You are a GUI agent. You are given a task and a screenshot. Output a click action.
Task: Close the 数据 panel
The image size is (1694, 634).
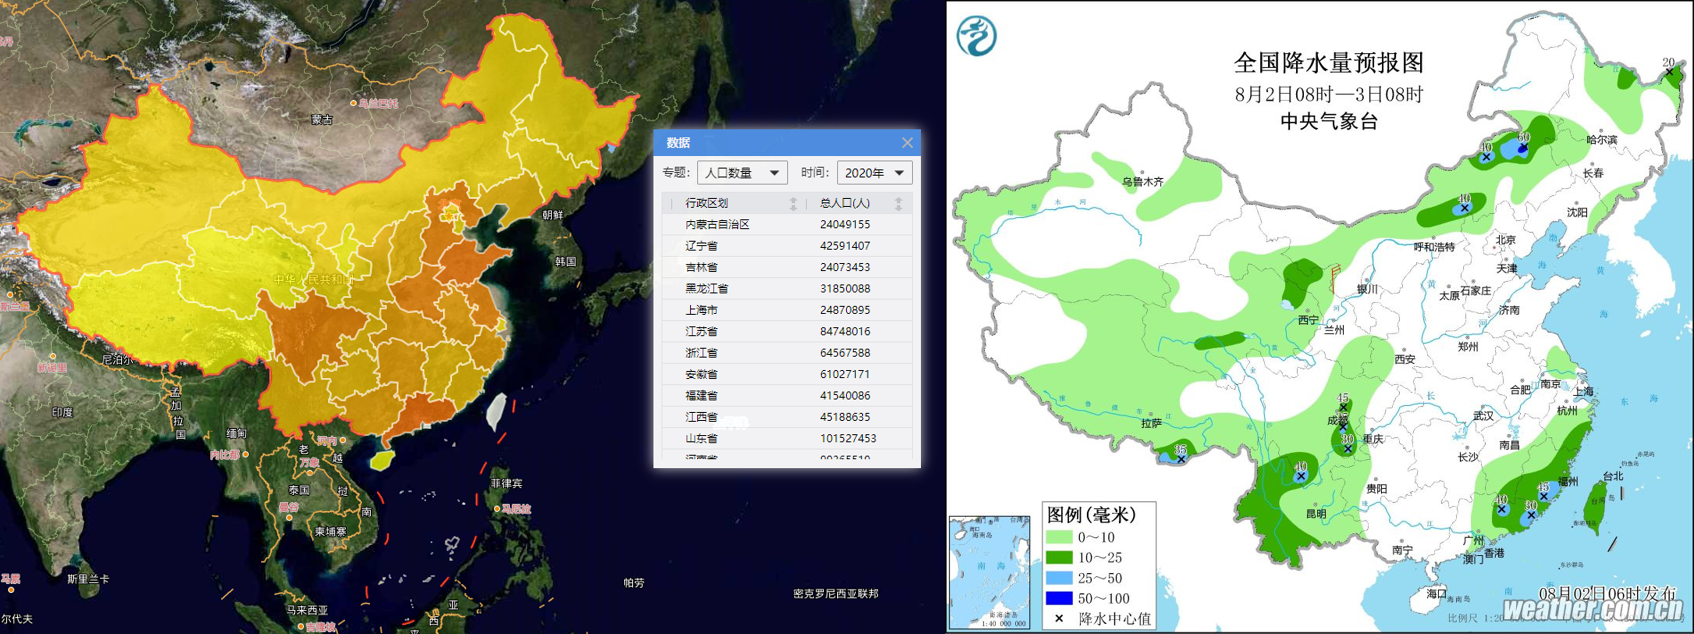pyautogui.click(x=907, y=143)
